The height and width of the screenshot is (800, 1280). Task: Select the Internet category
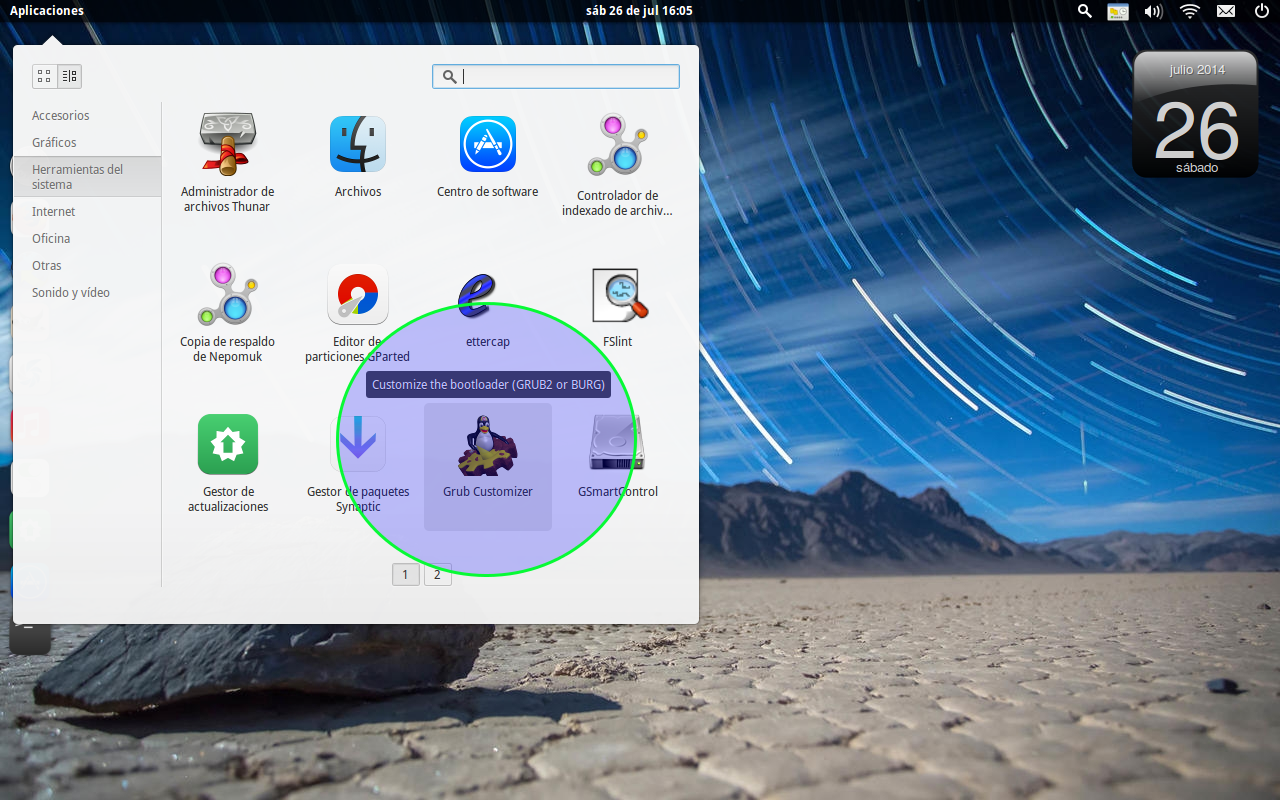[55, 211]
